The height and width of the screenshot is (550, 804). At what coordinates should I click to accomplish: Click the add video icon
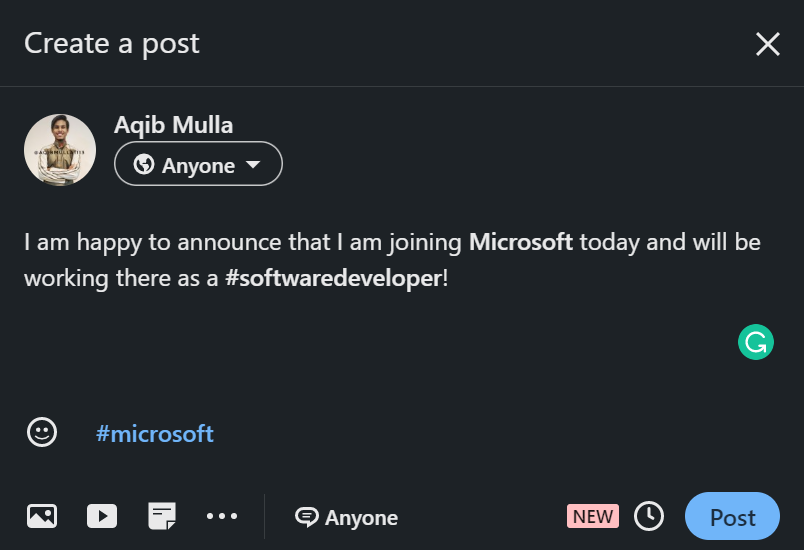101,516
